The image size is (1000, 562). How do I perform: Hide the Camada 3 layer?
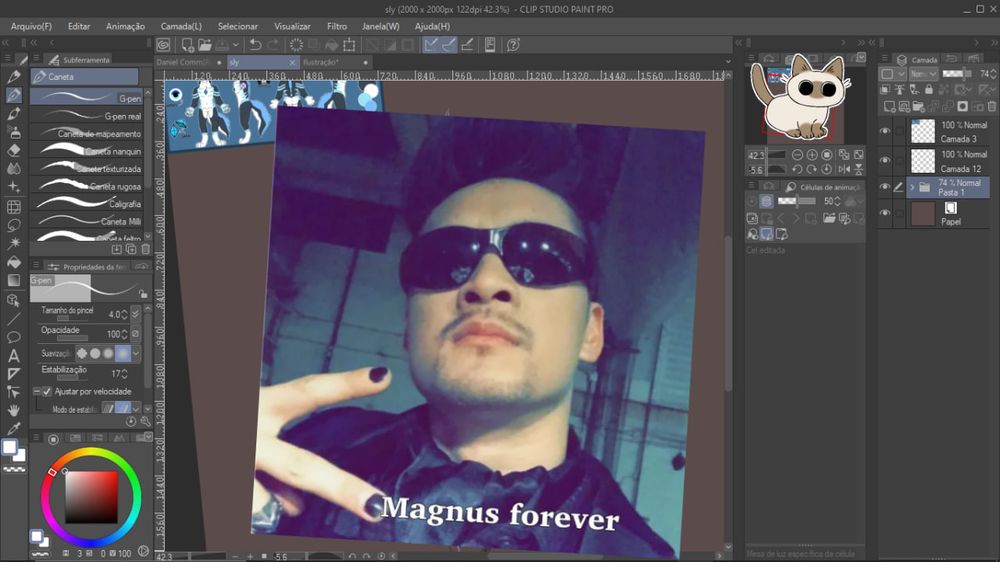(885, 132)
